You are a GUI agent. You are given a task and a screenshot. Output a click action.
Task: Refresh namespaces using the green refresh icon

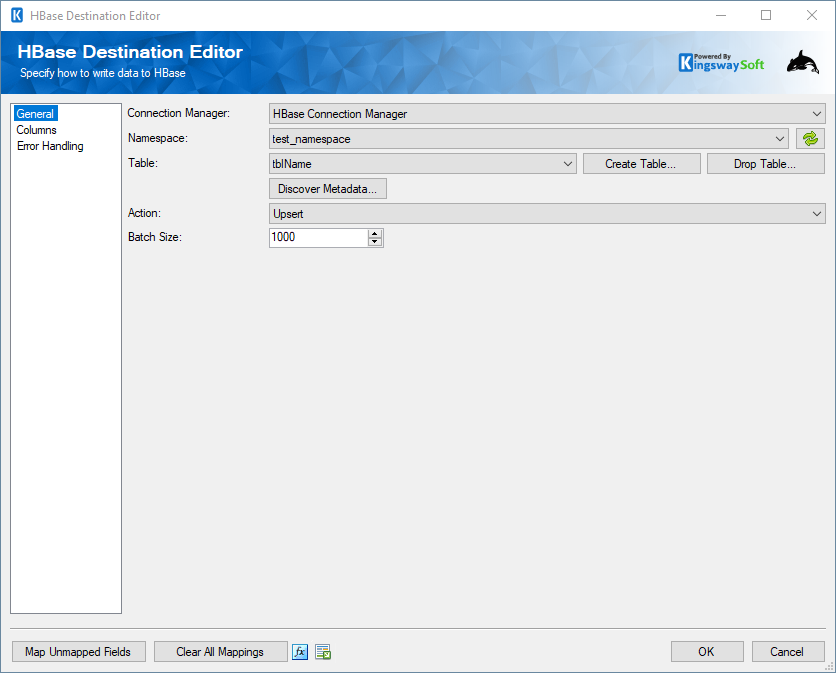pos(811,138)
